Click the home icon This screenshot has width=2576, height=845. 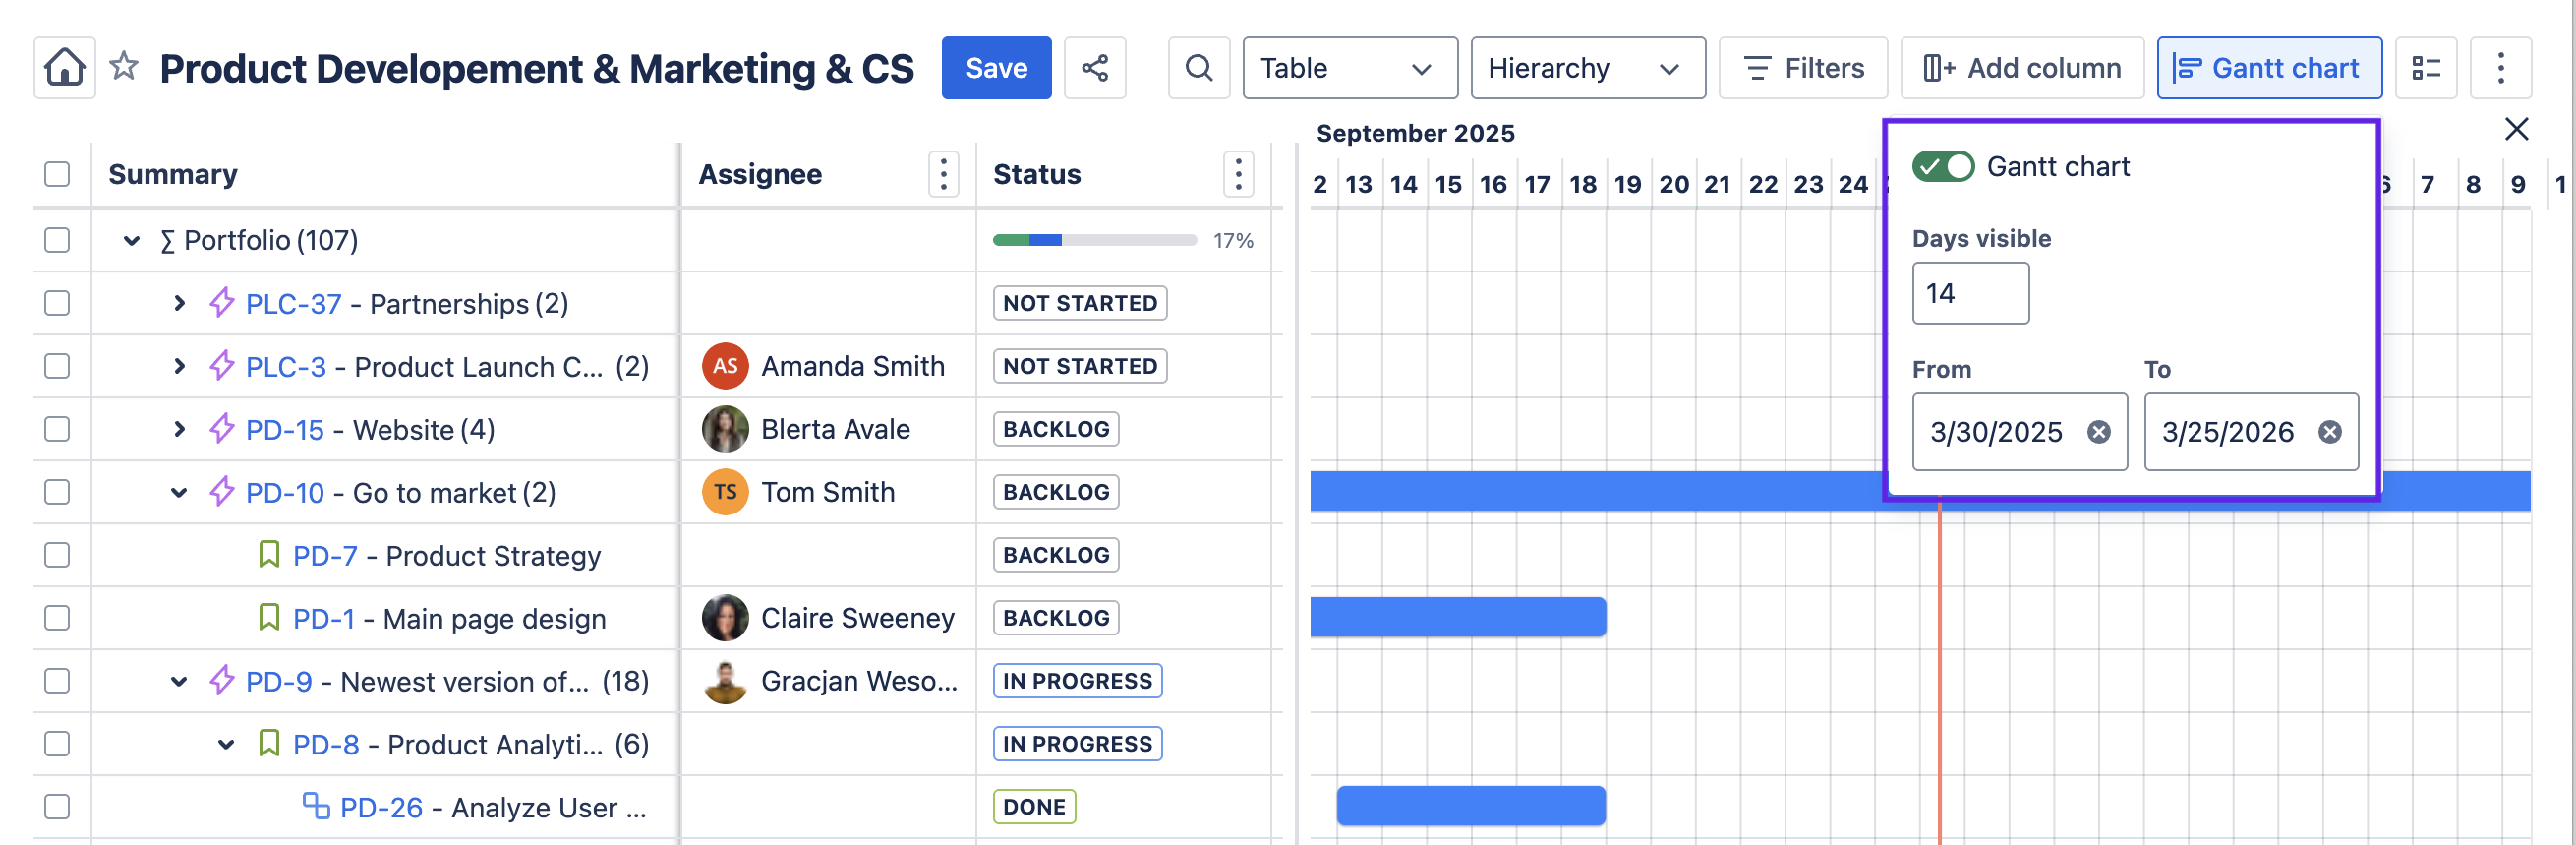coord(65,68)
